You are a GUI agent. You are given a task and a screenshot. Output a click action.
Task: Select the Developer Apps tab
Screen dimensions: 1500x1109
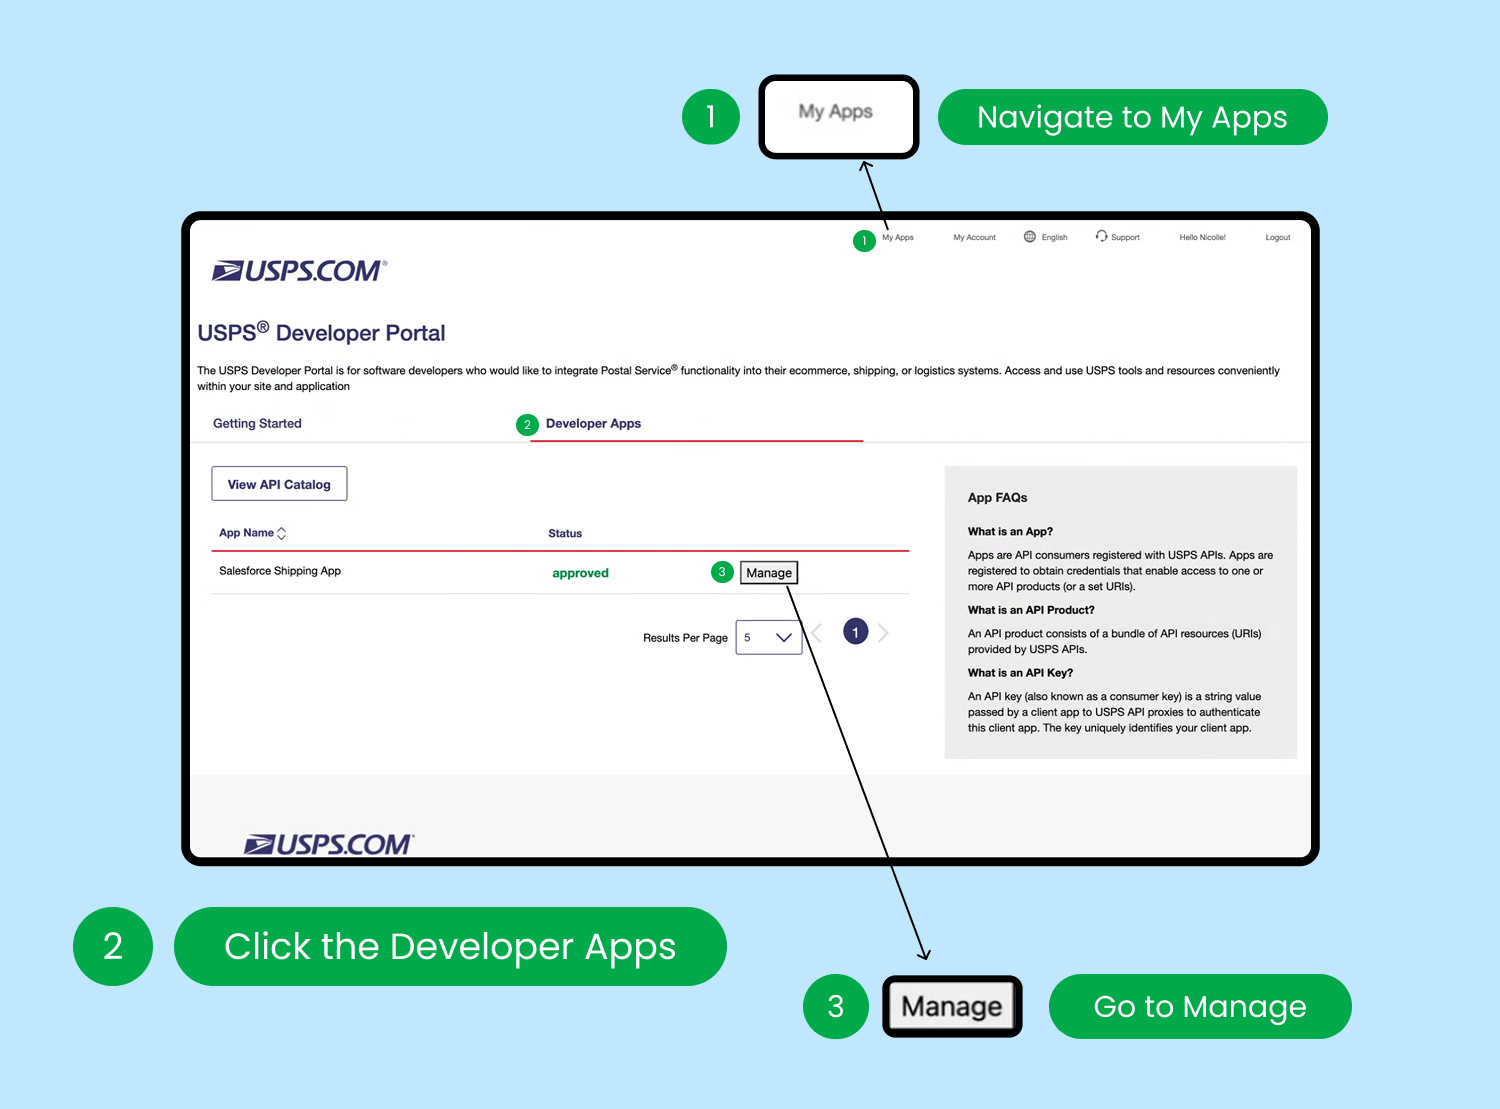click(593, 424)
